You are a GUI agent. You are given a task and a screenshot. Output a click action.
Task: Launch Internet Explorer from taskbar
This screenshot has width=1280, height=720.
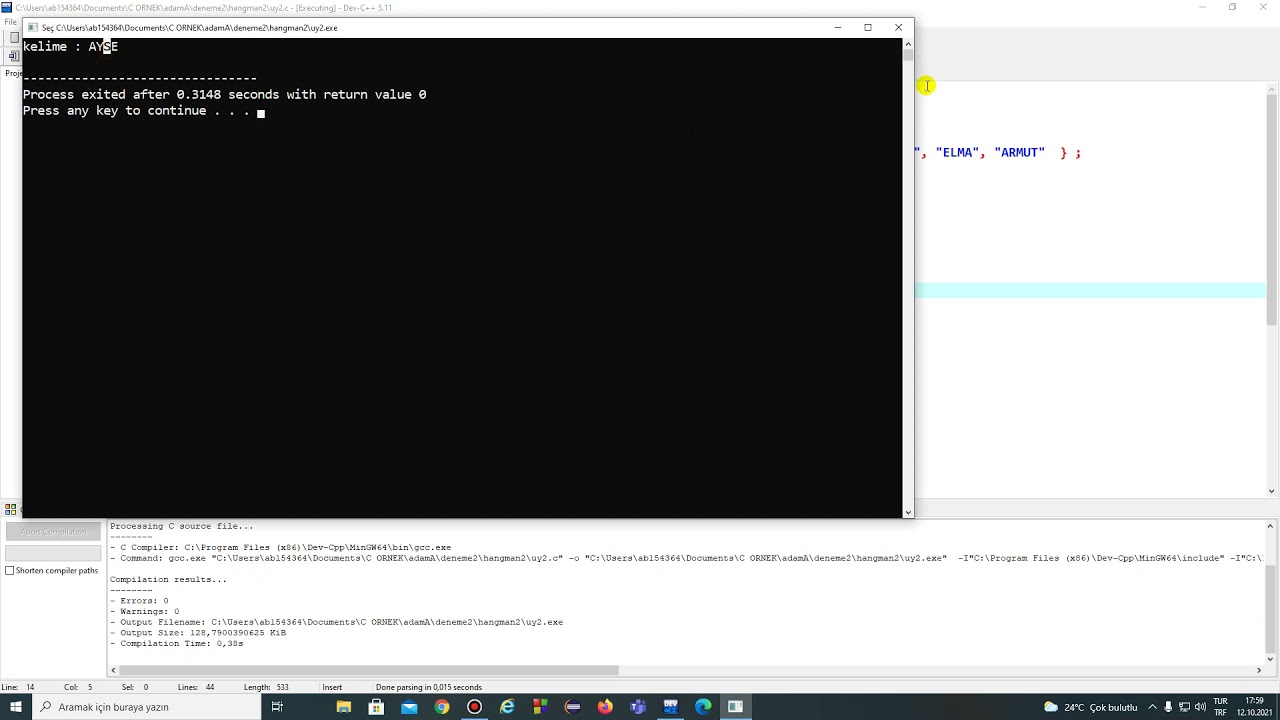pos(507,707)
